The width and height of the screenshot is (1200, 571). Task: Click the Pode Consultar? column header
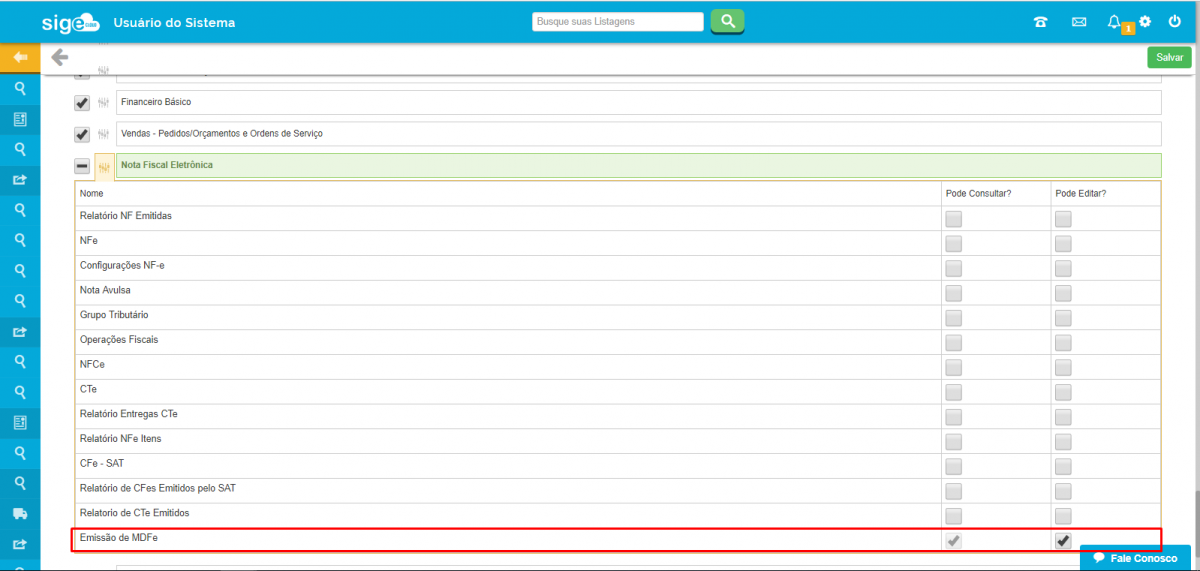[x=978, y=193]
